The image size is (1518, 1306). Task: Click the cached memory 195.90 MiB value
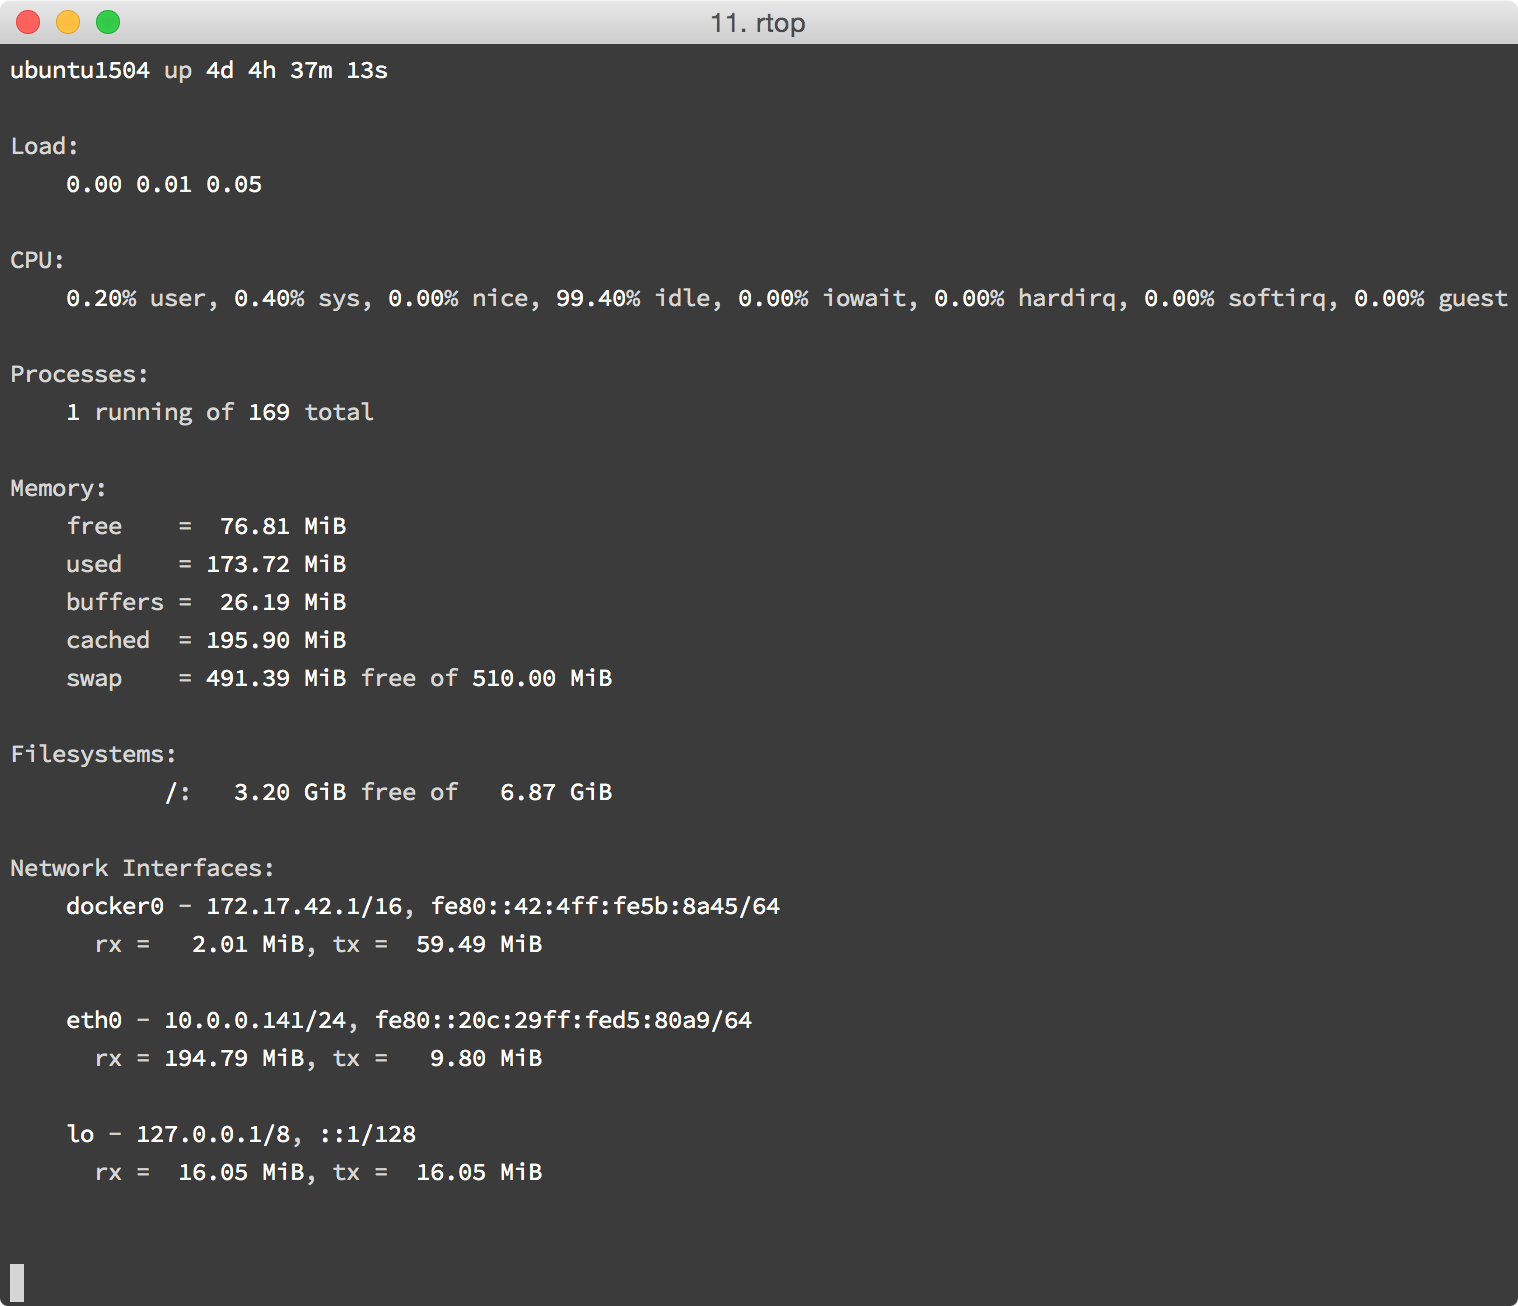click(x=276, y=641)
